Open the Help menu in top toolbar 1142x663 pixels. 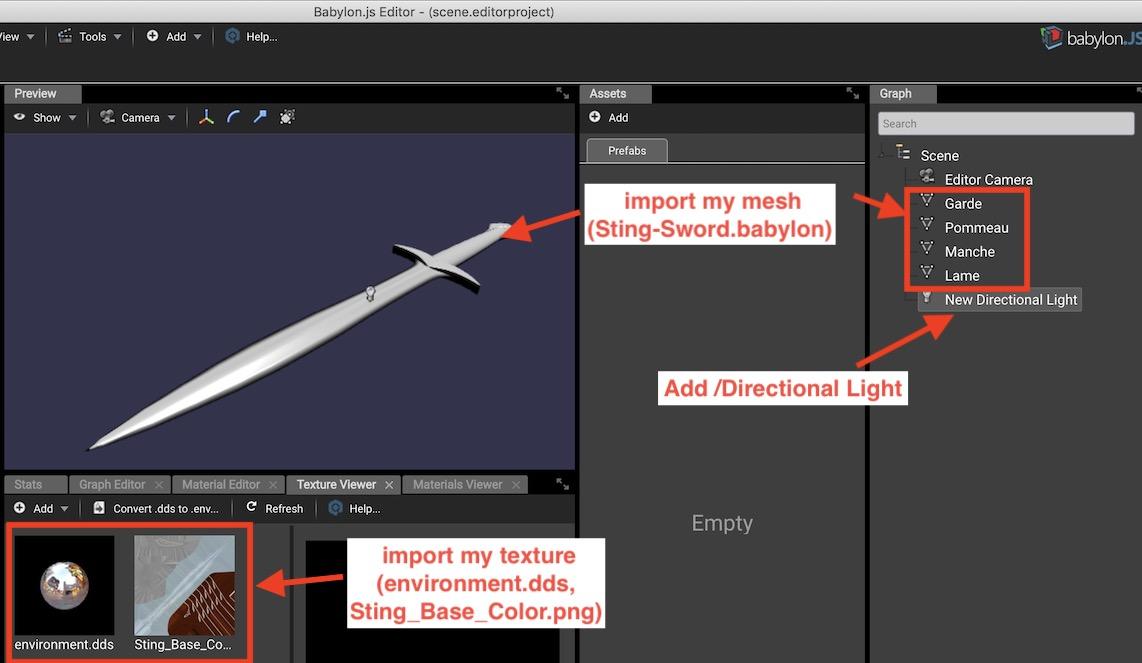pyautogui.click(x=252, y=36)
